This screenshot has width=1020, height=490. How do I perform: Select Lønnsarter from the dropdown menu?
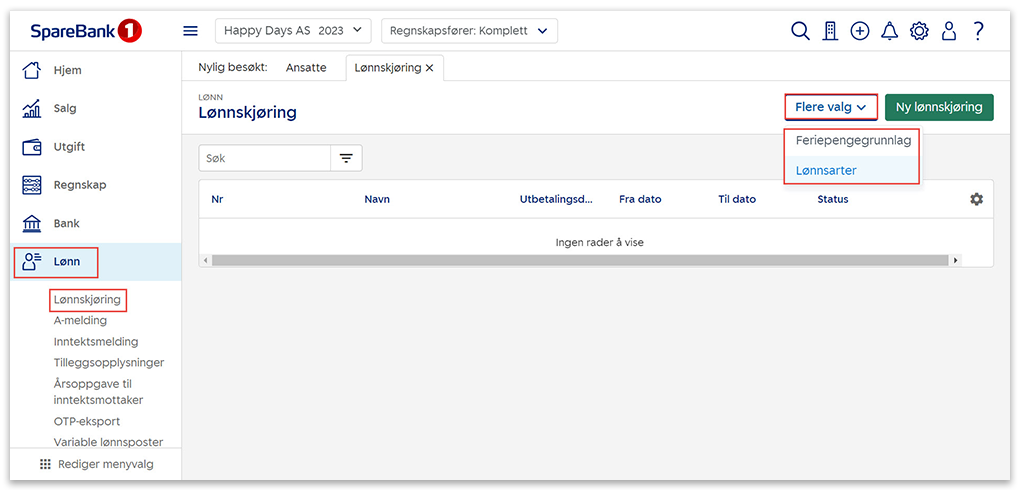point(826,170)
